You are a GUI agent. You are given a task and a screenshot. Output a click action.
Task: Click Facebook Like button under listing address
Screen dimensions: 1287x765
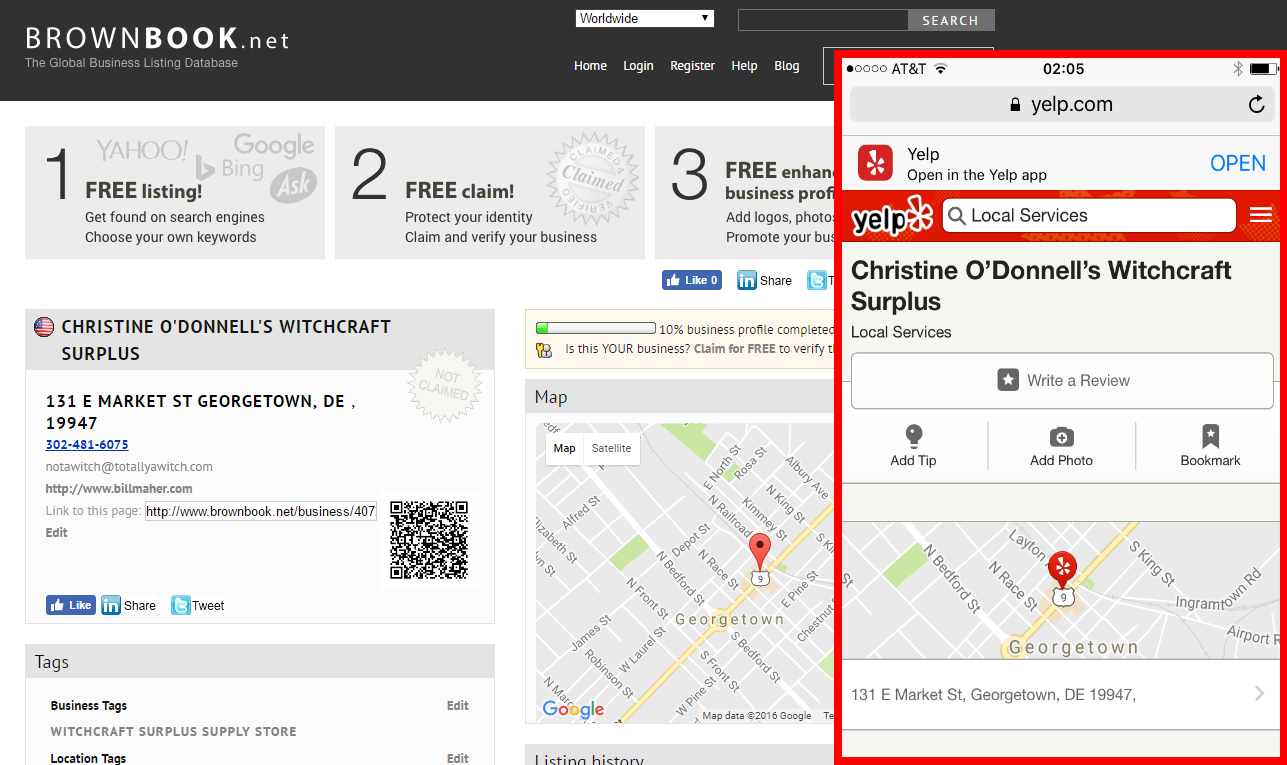70,605
